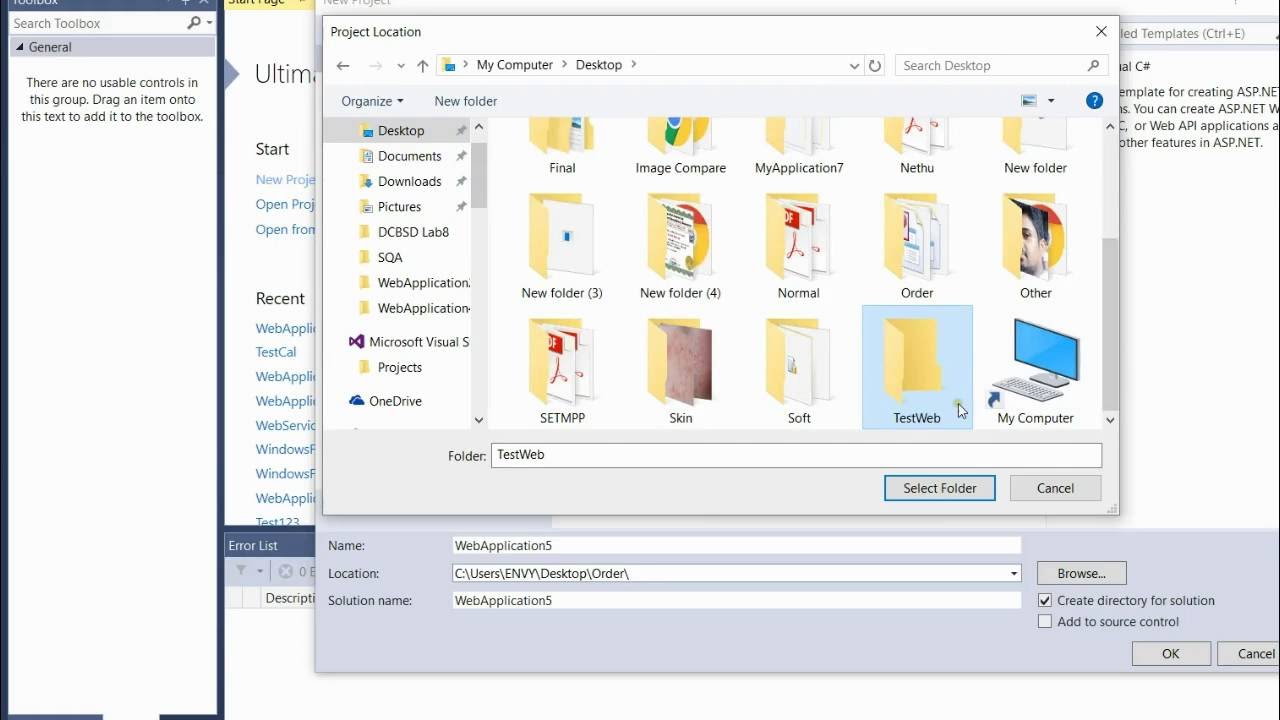
Task: Select Desktop in navigation pane
Action: tap(401, 131)
